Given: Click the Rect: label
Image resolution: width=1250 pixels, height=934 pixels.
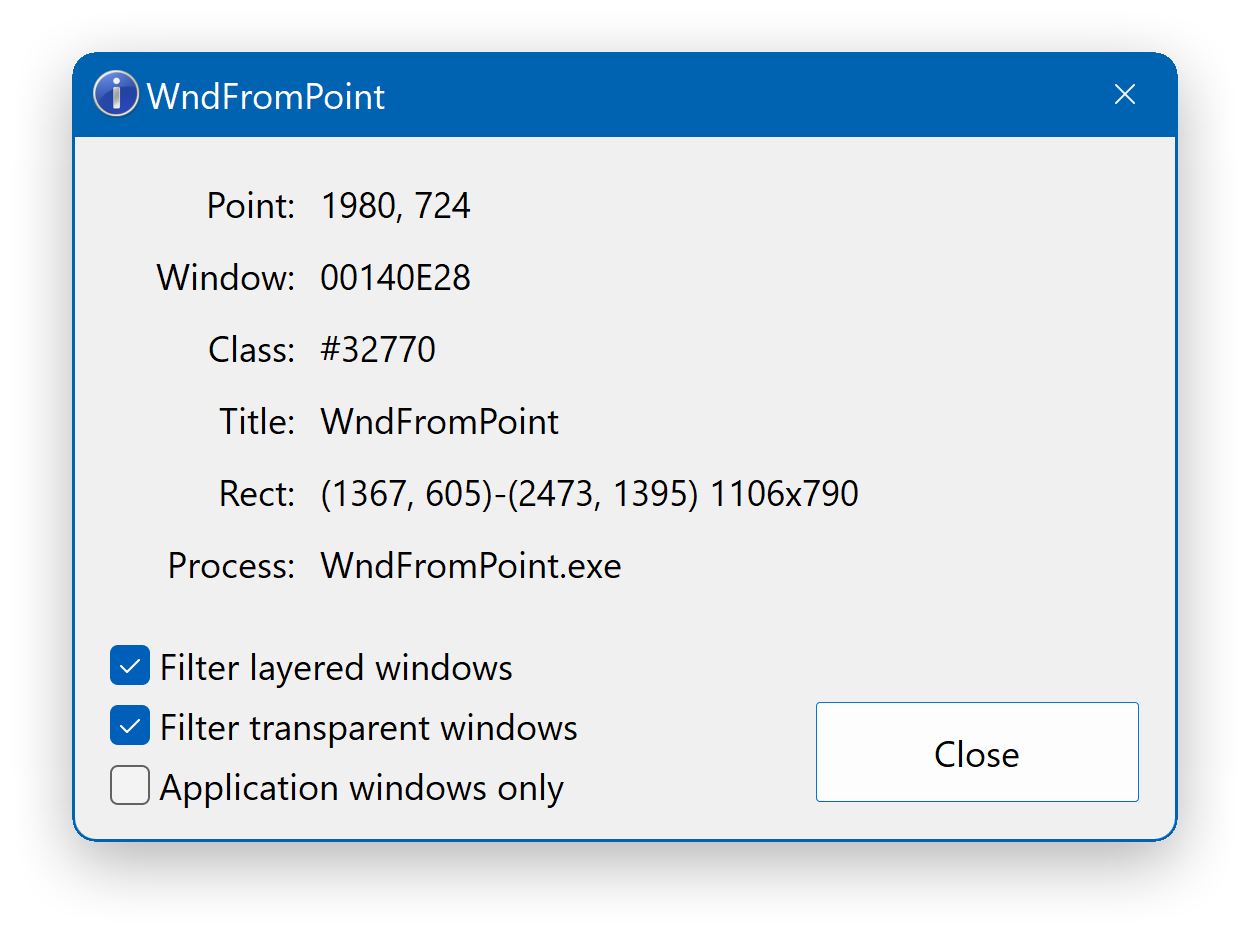Looking at the screenshot, I should click(x=258, y=494).
